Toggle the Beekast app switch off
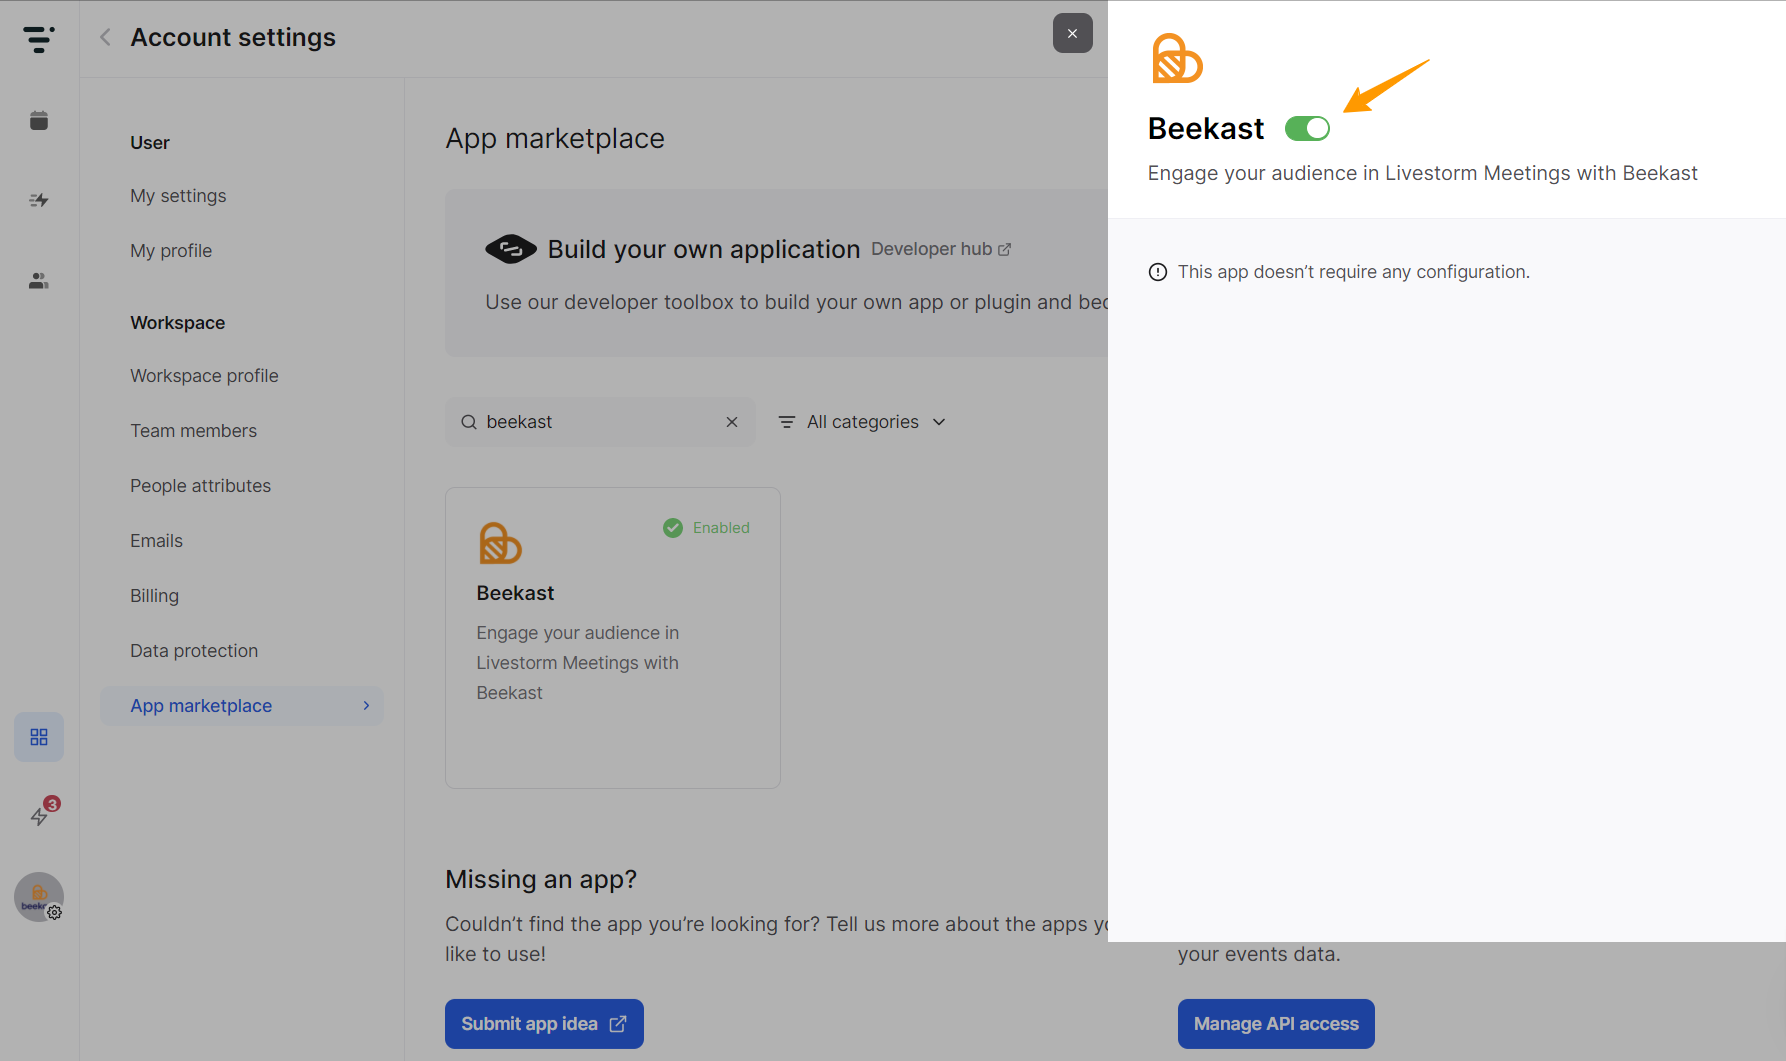 coord(1307,128)
